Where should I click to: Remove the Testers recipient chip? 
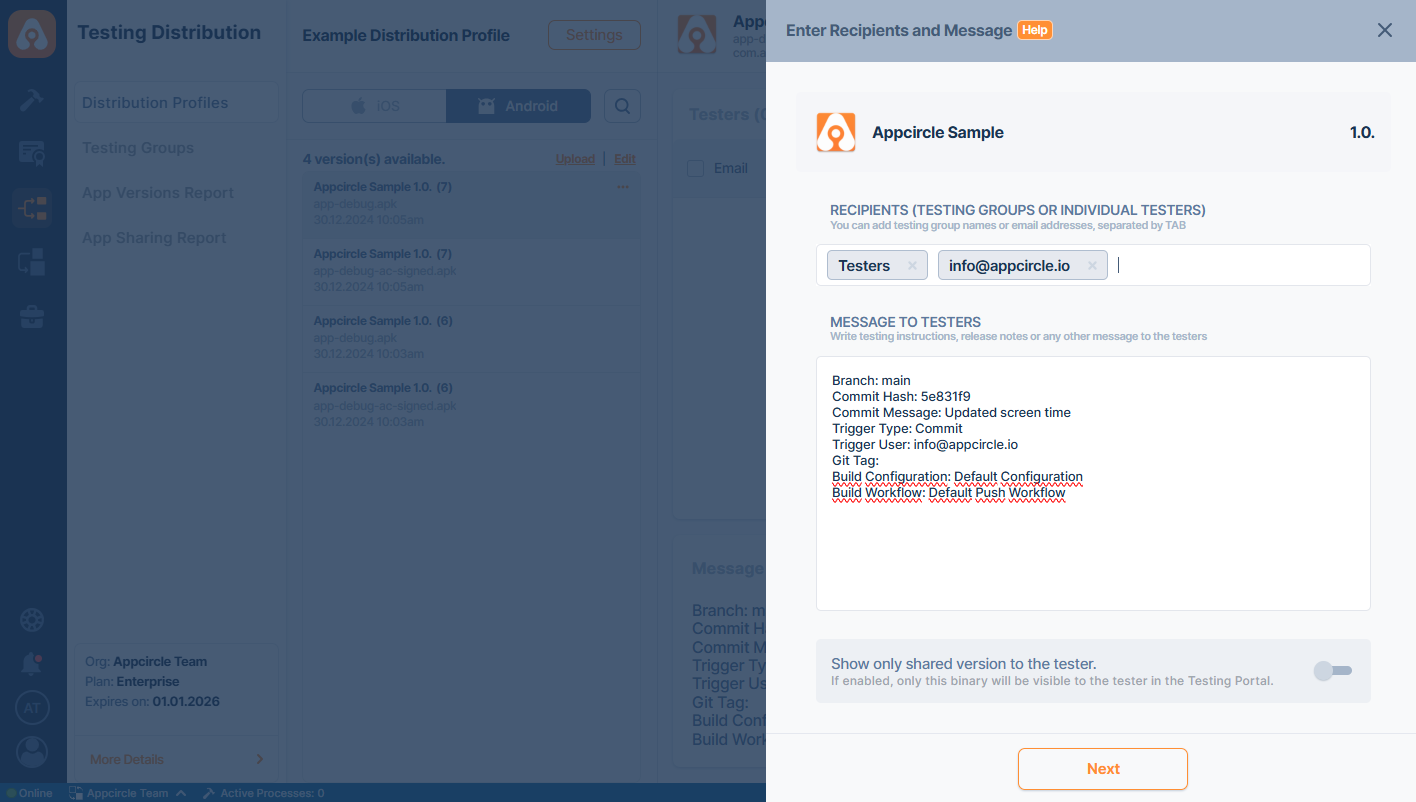pyautogui.click(x=912, y=265)
